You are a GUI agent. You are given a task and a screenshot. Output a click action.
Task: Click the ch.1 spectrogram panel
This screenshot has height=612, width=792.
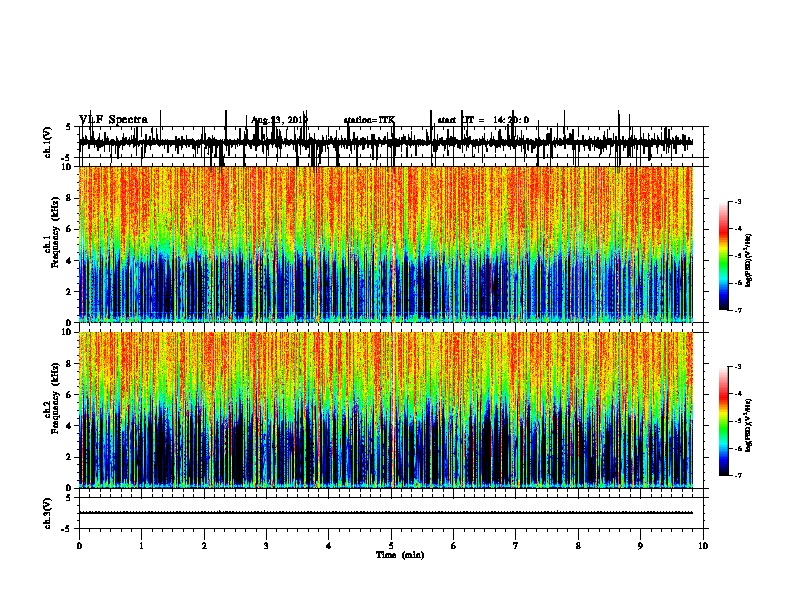tap(386, 244)
